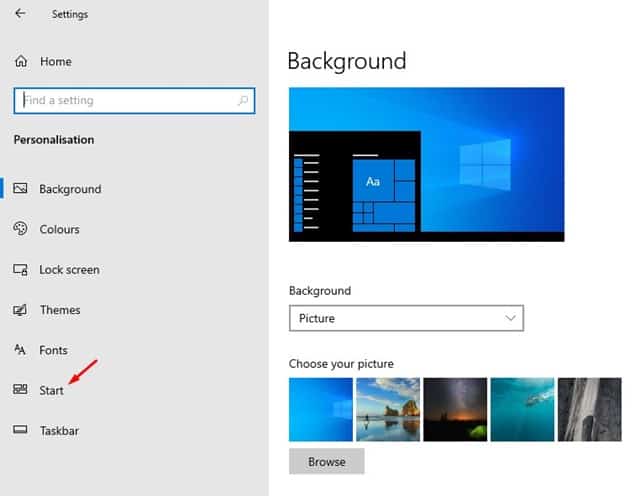The height and width of the screenshot is (496, 640).
Task: Open the Background Picture dropdown
Action: 406,318
